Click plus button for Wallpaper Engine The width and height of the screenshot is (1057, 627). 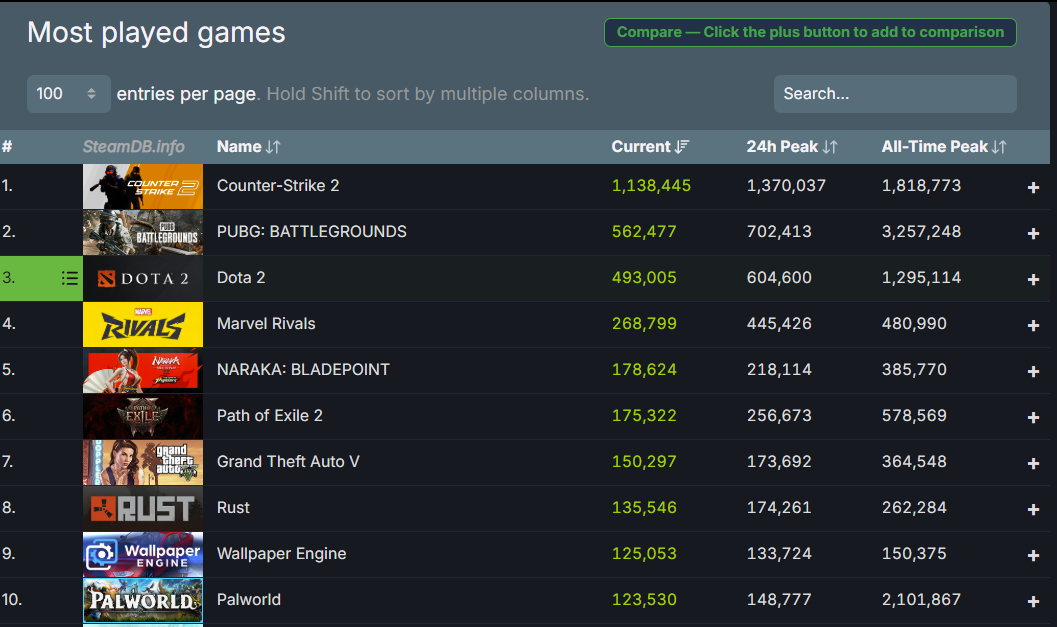click(1033, 556)
